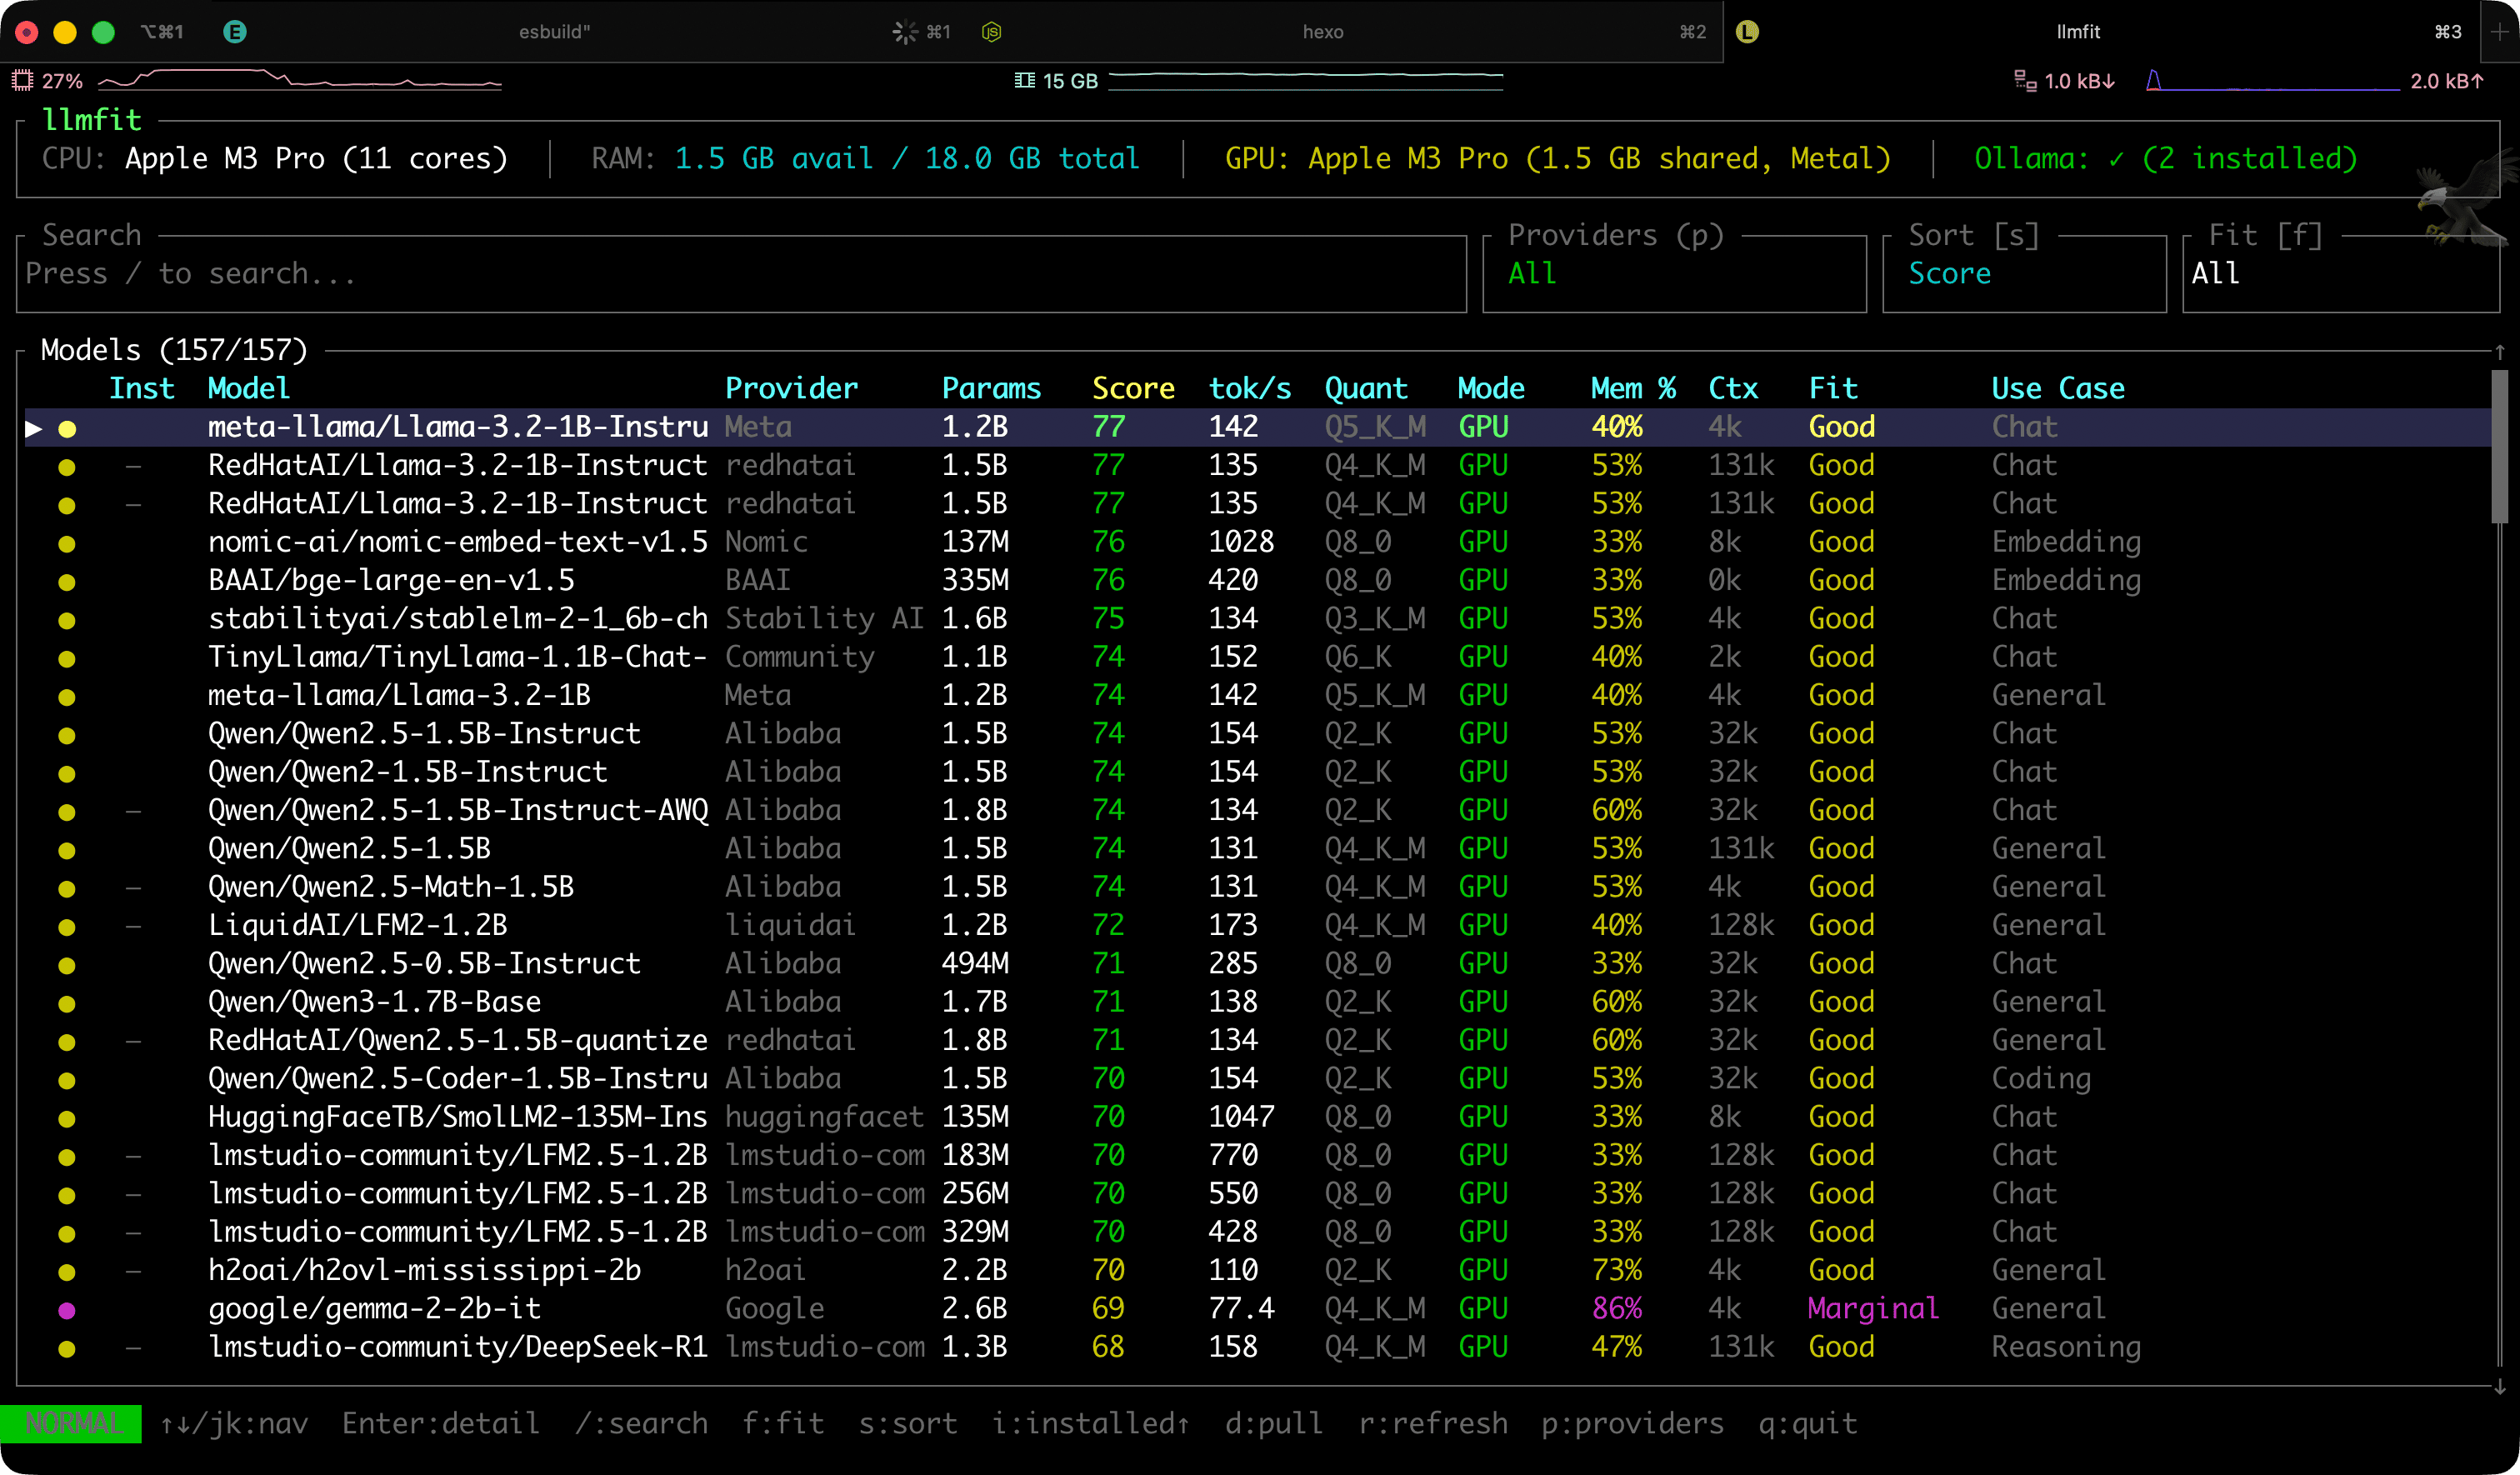Click the magenta dot beside google/gemma-2-2b-it
Image resolution: width=2520 pixels, height=1475 pixels.
pos(67,1310)
